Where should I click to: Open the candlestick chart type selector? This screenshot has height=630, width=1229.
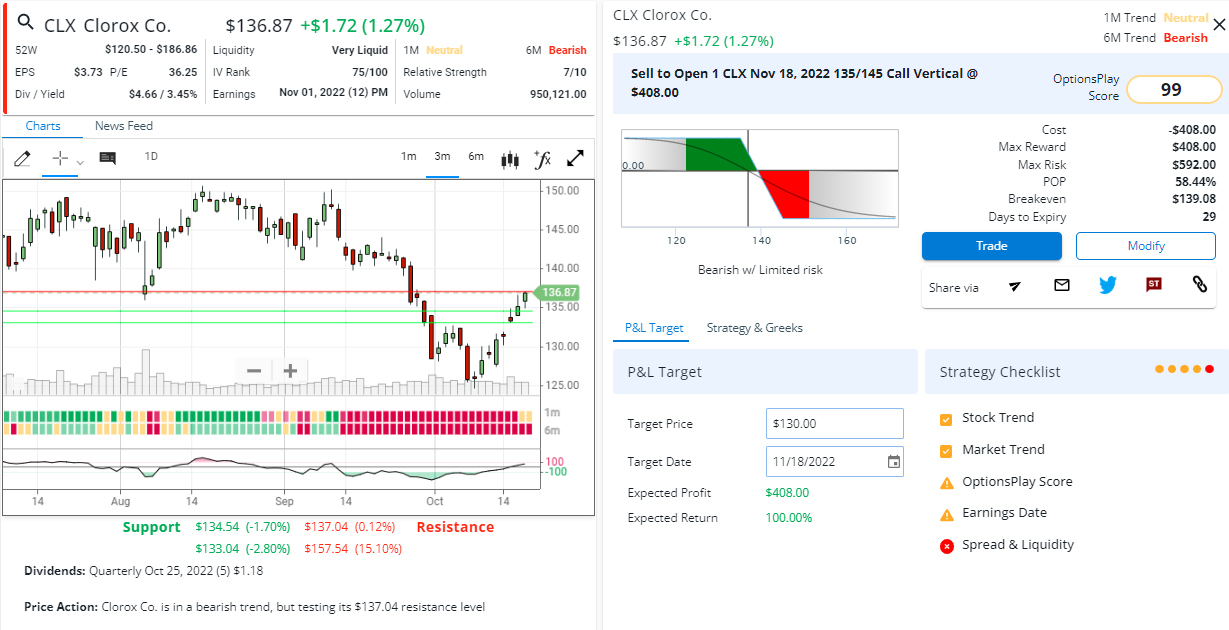511,158
